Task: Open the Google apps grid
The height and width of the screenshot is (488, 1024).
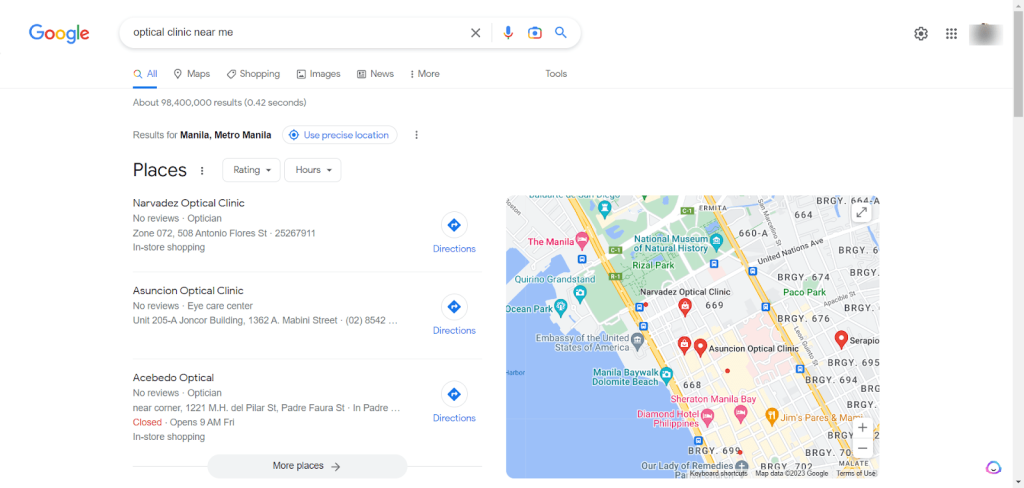Action: click(952, 34)
